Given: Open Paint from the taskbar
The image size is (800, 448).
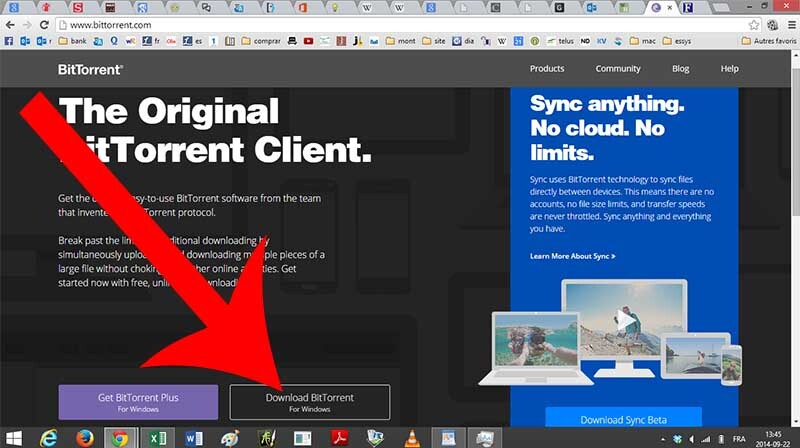Looking at the screenshot, I should tap(230, 438).
